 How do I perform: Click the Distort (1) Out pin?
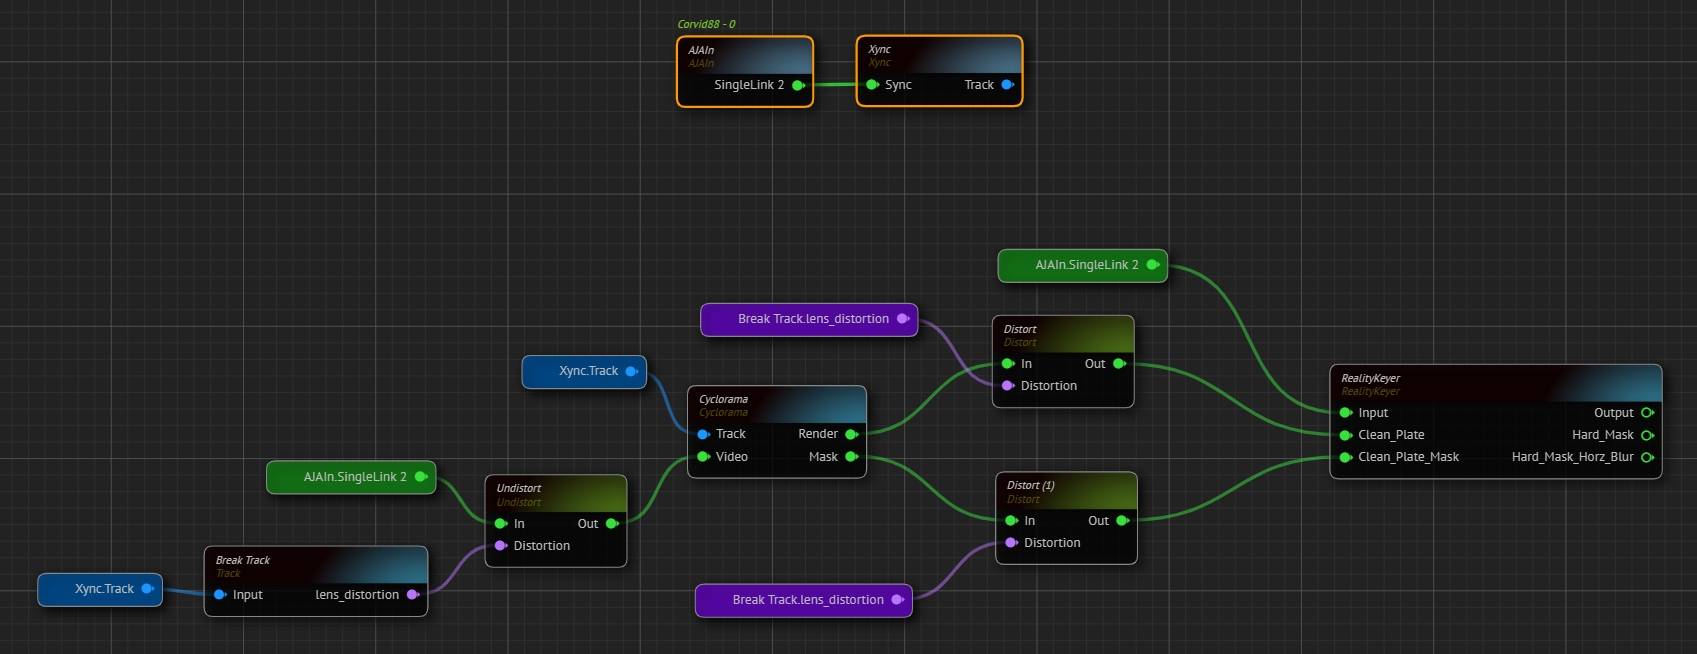pyautogui.click(x=1122, y=521)
